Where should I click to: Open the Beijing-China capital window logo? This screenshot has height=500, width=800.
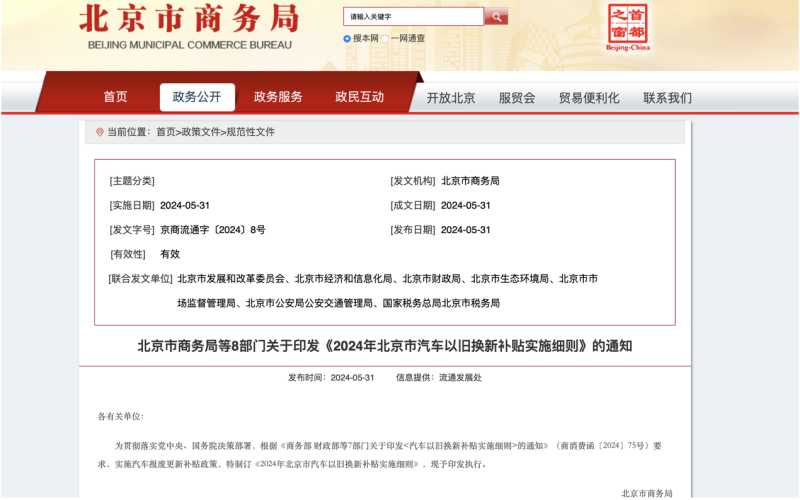628,28
